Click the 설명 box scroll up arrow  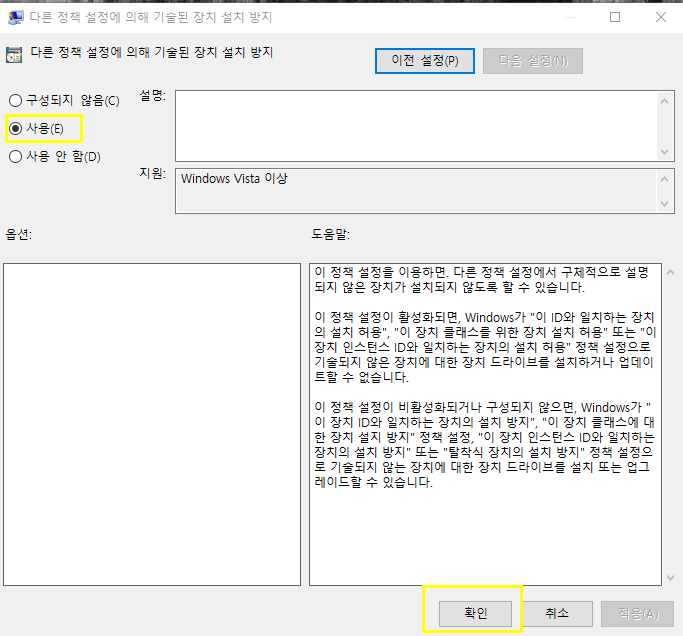point(664,101)
